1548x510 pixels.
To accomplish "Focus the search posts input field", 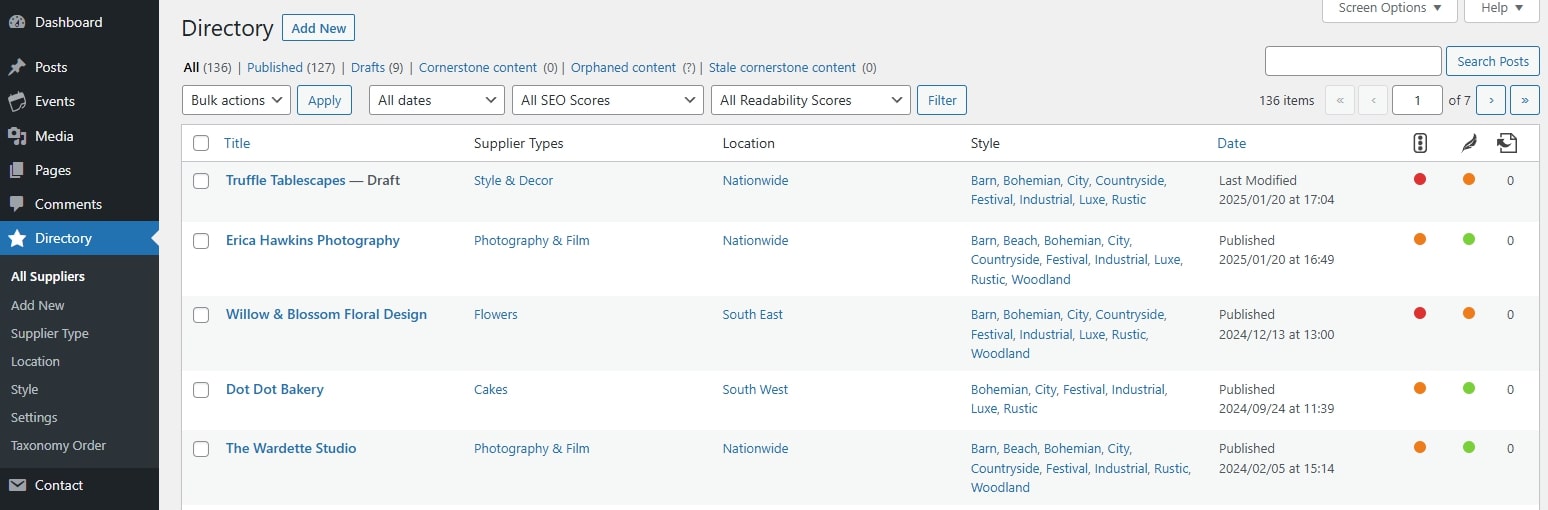I will [x=1352, y=61].
